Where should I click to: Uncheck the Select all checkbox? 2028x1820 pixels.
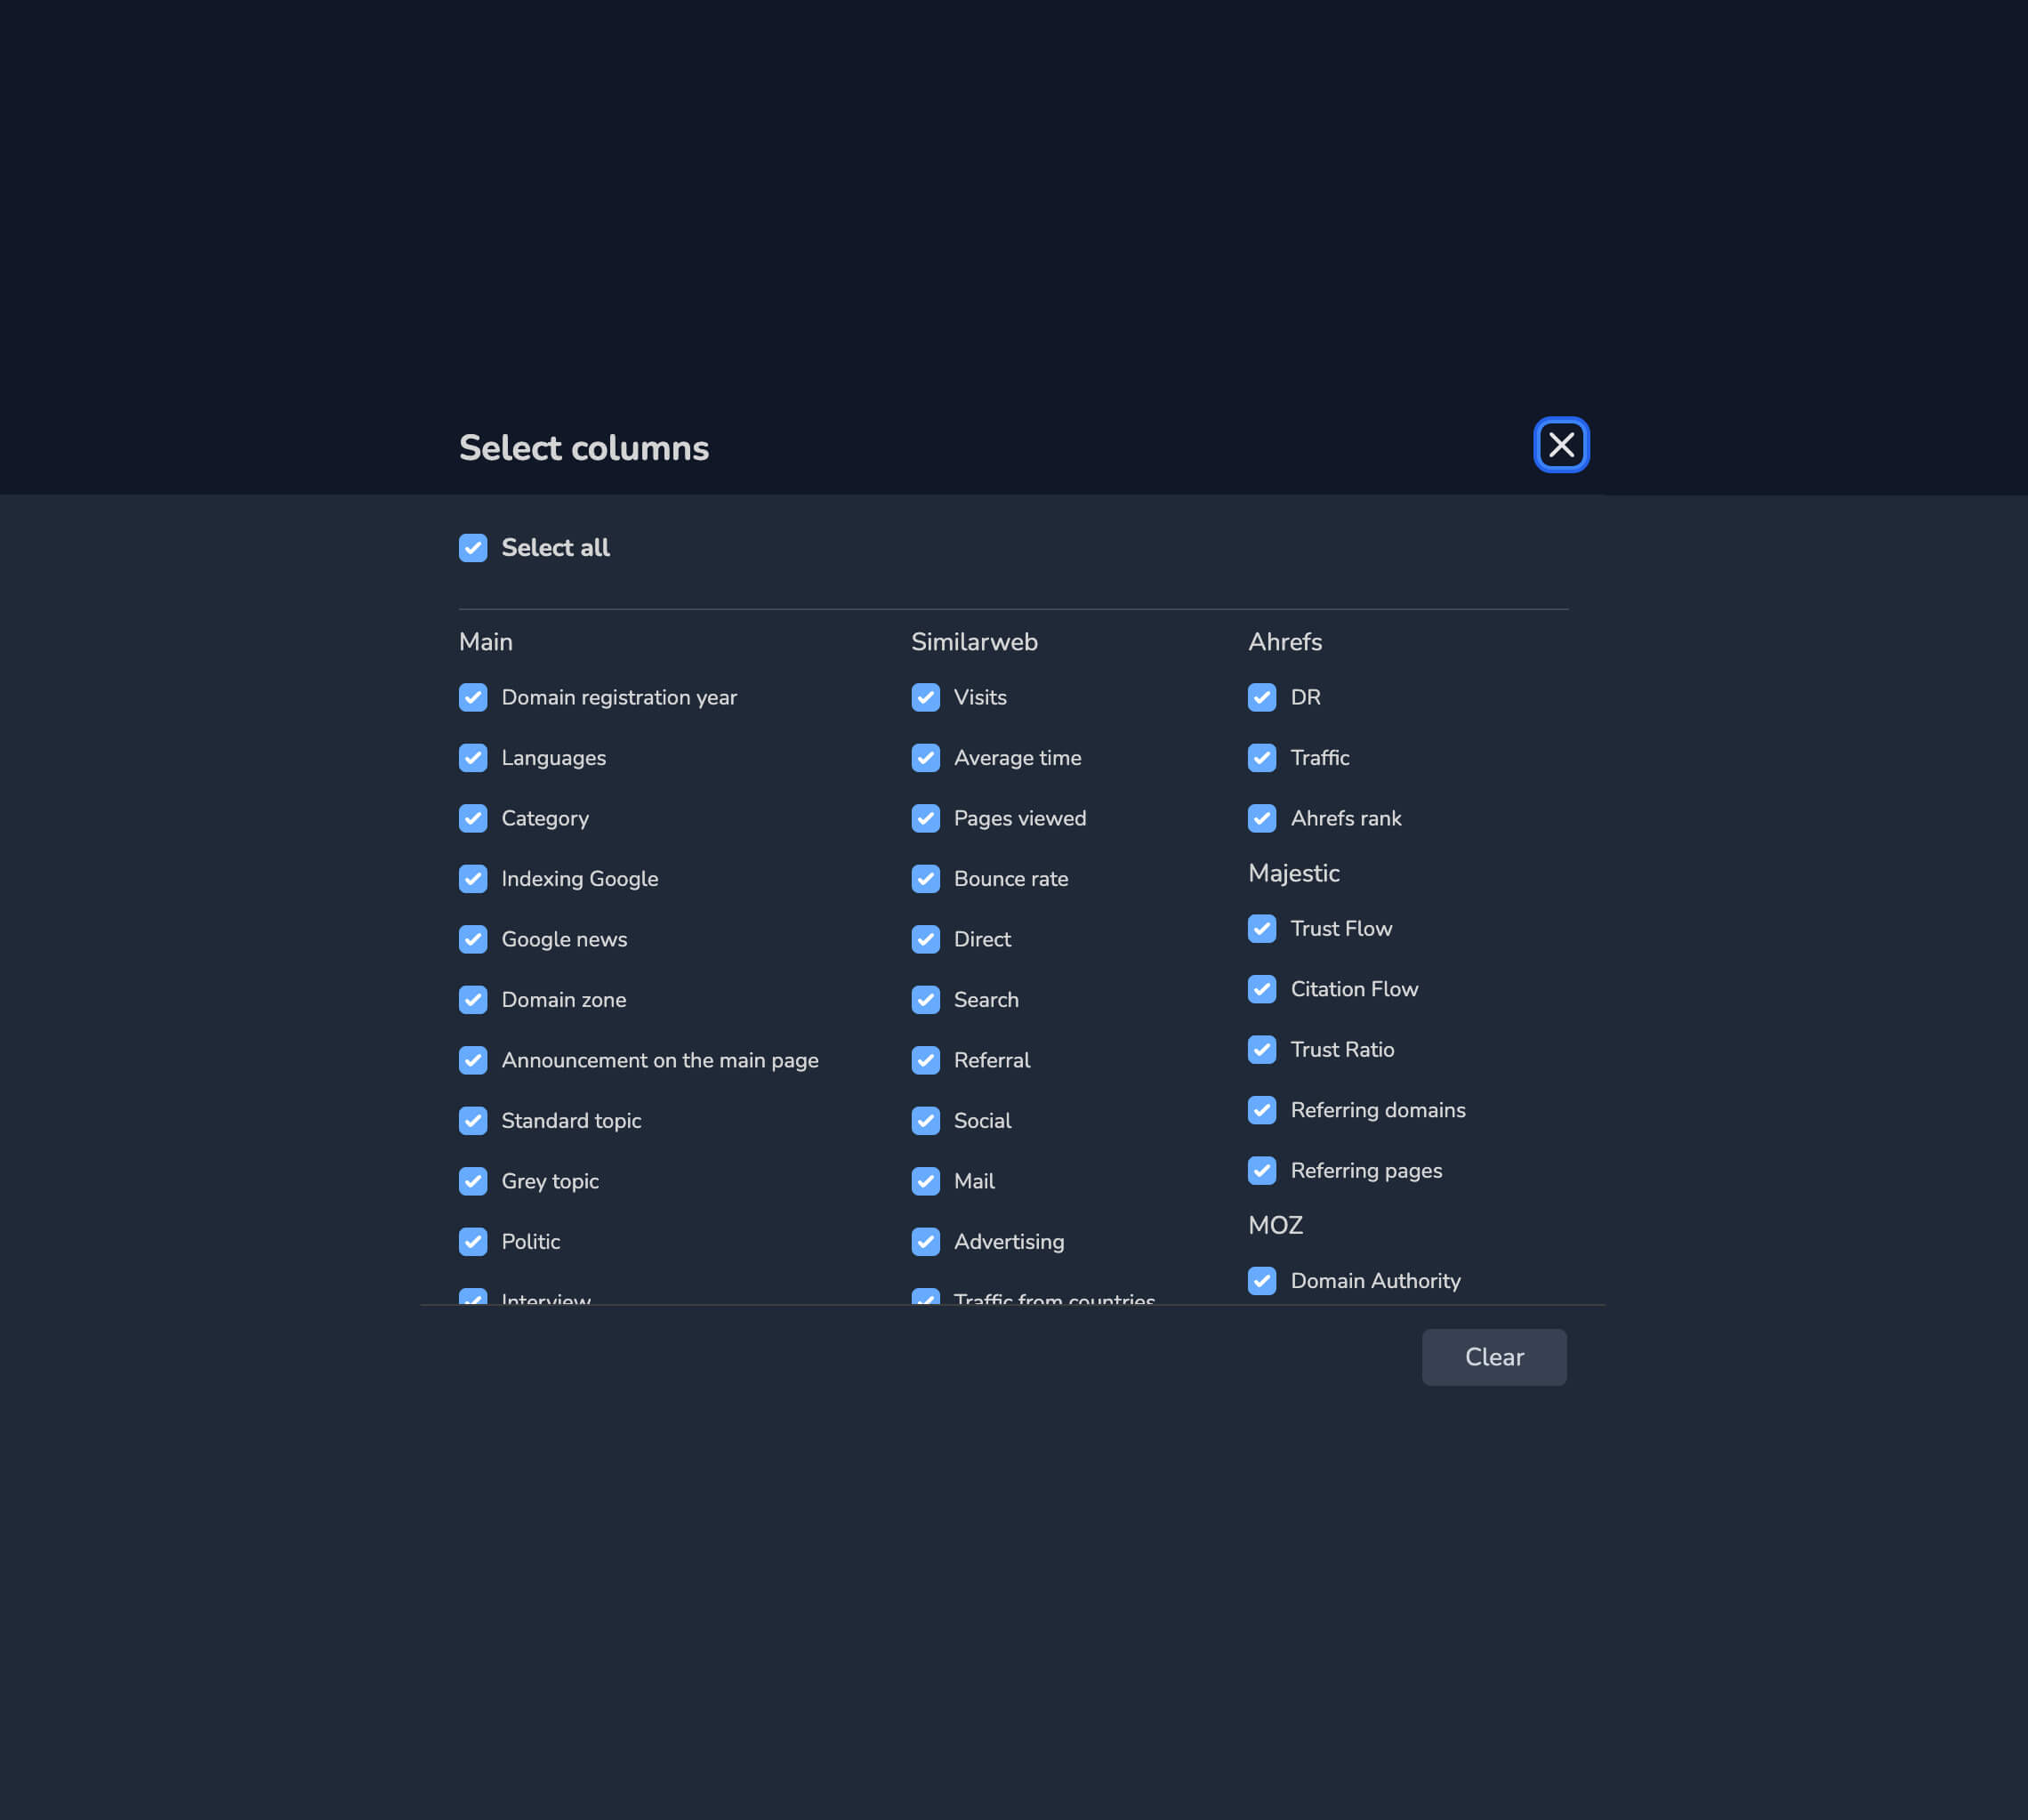pyautogui.click(x=473, y=548)
